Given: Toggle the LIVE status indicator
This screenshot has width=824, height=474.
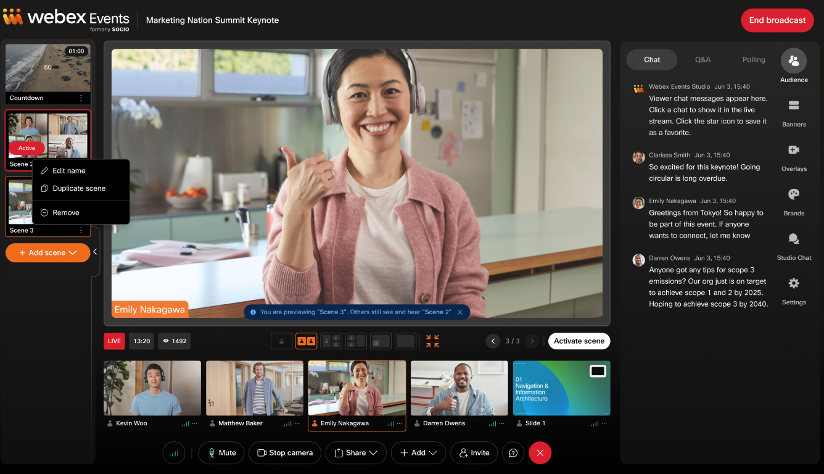Looking at the screenshot, I should click(114, 341).
